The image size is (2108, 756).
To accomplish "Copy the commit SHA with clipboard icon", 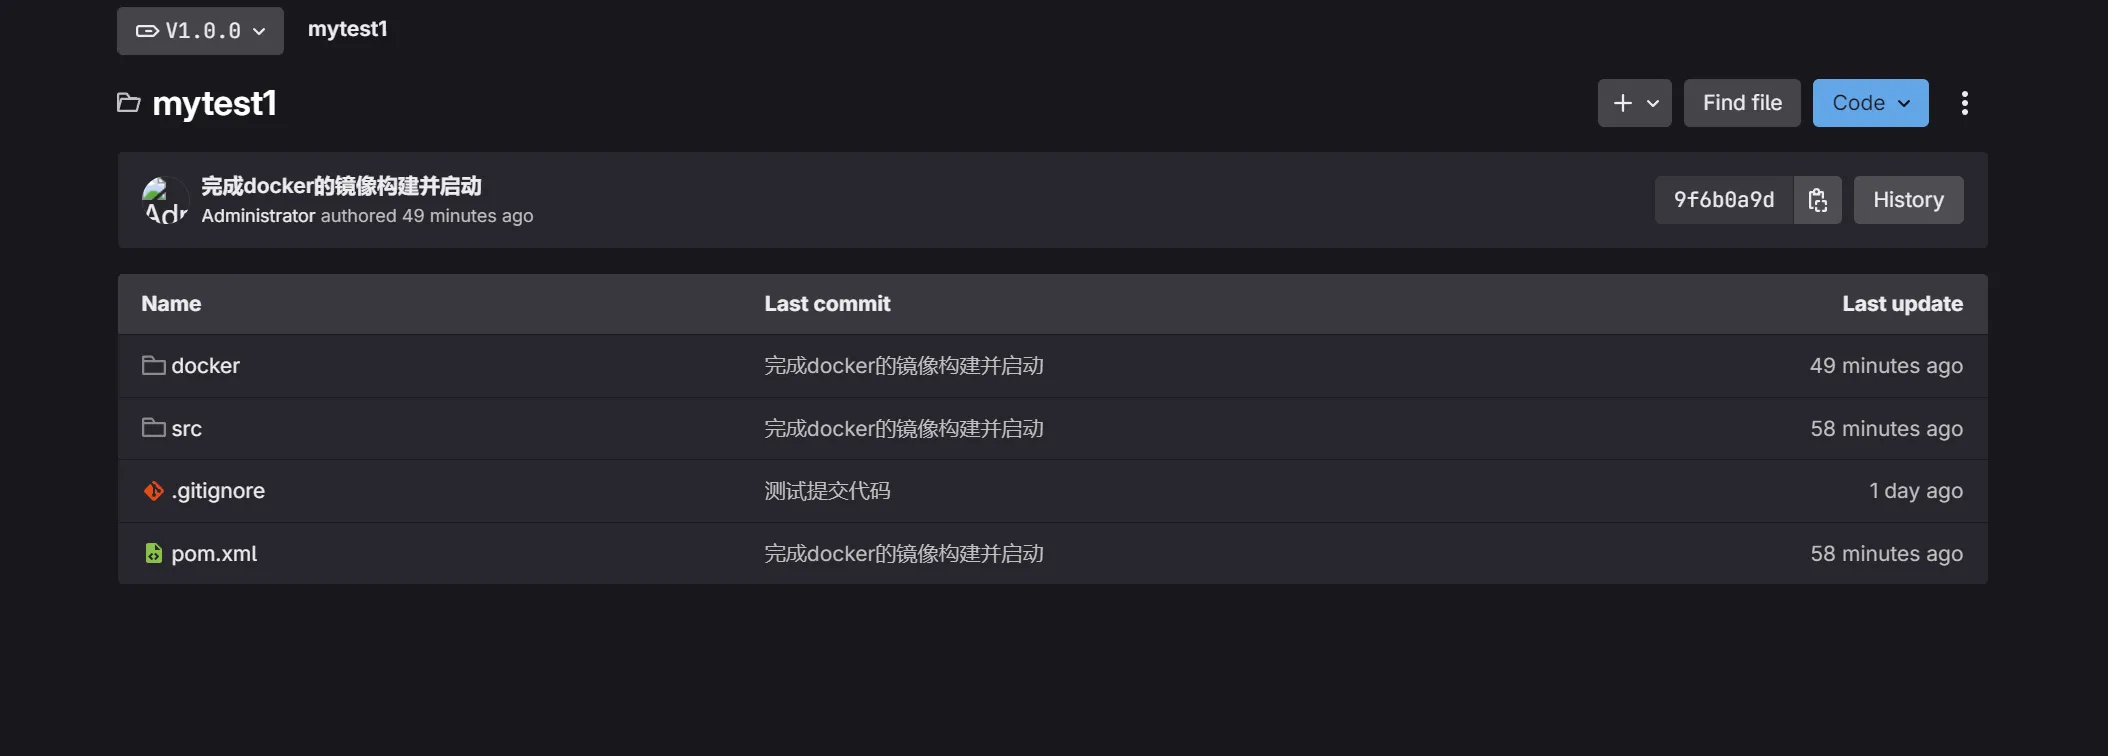I will pyautogui.click(x=1818, y=200).
